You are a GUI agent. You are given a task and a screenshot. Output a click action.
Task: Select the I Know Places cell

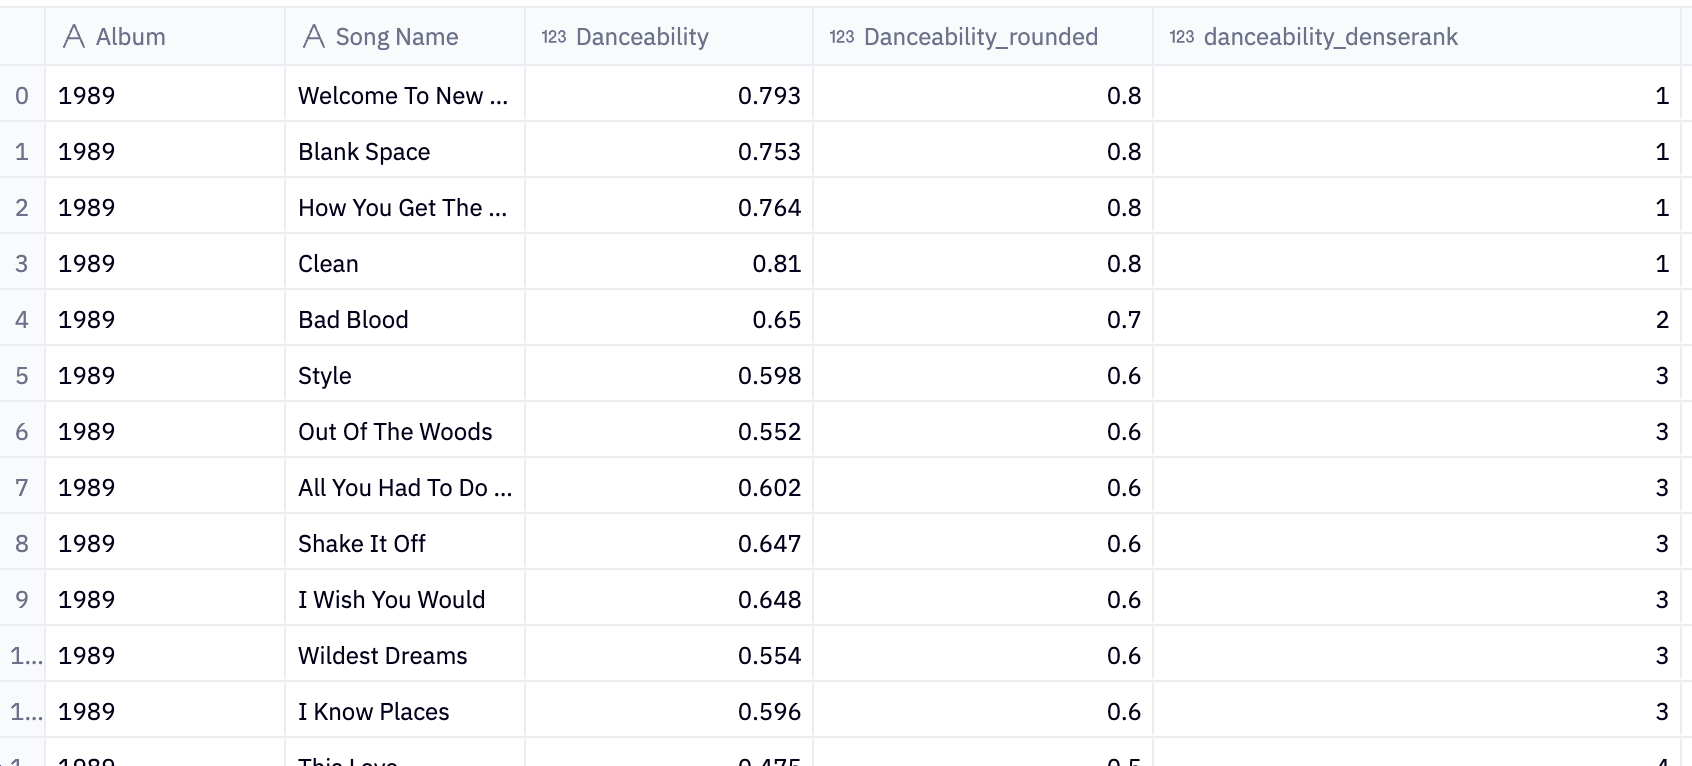pyautogui.click(x=373, y=712)
